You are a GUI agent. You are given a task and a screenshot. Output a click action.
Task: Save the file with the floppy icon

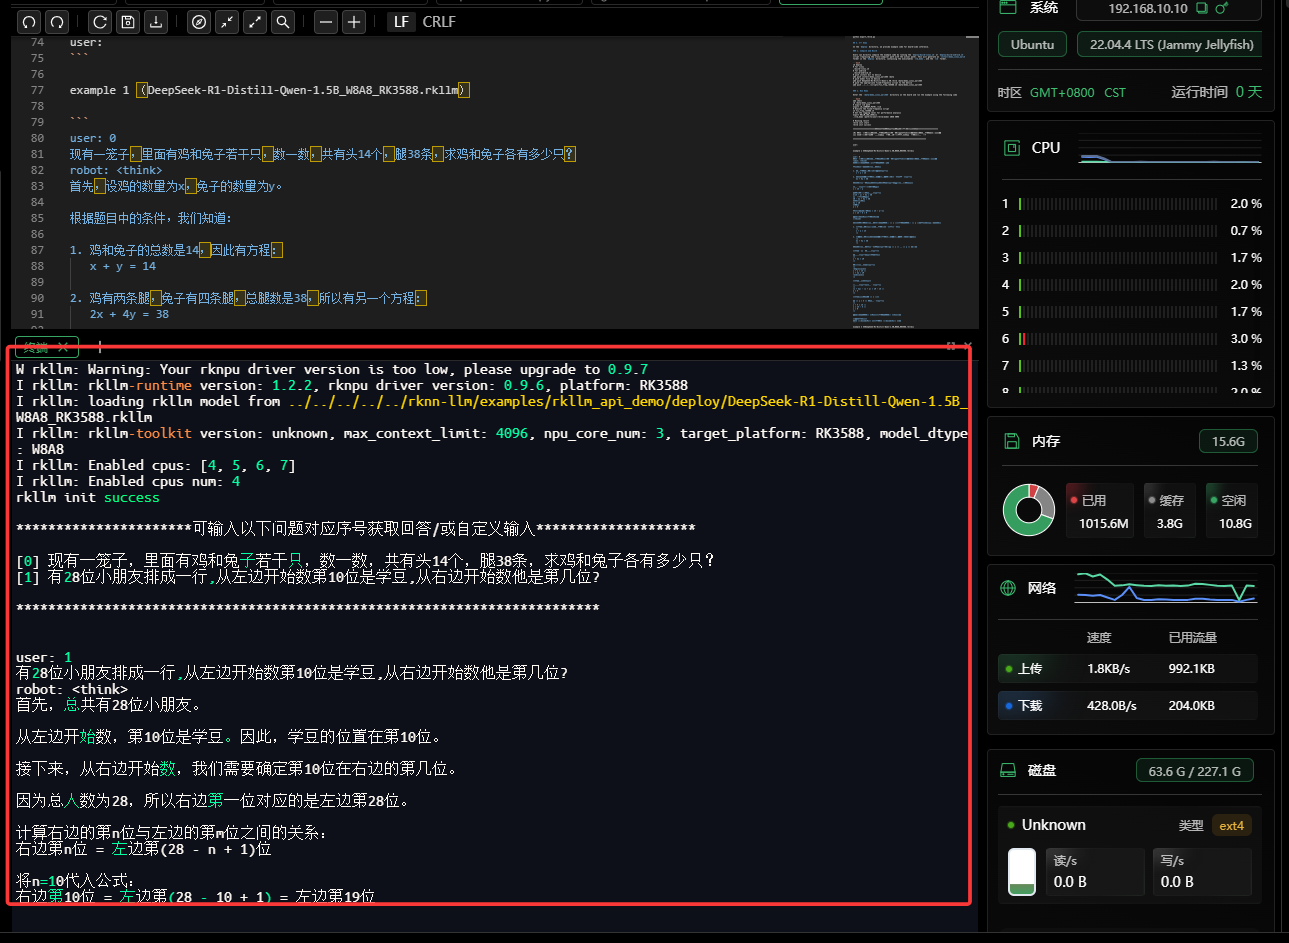(x=128, y=21)
